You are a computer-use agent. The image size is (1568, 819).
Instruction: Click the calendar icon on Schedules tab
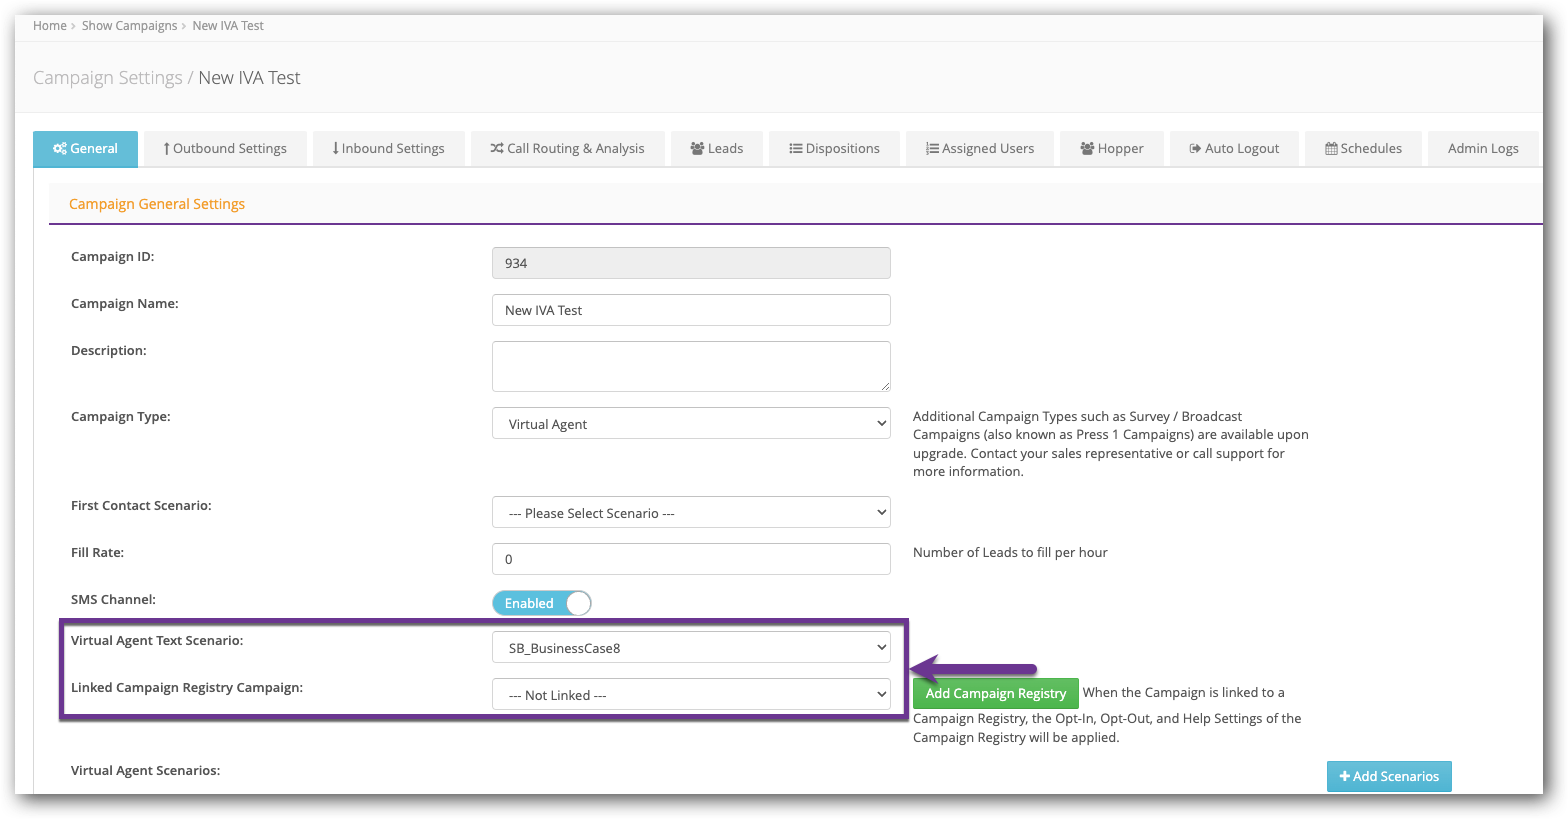click(1331, 149)
